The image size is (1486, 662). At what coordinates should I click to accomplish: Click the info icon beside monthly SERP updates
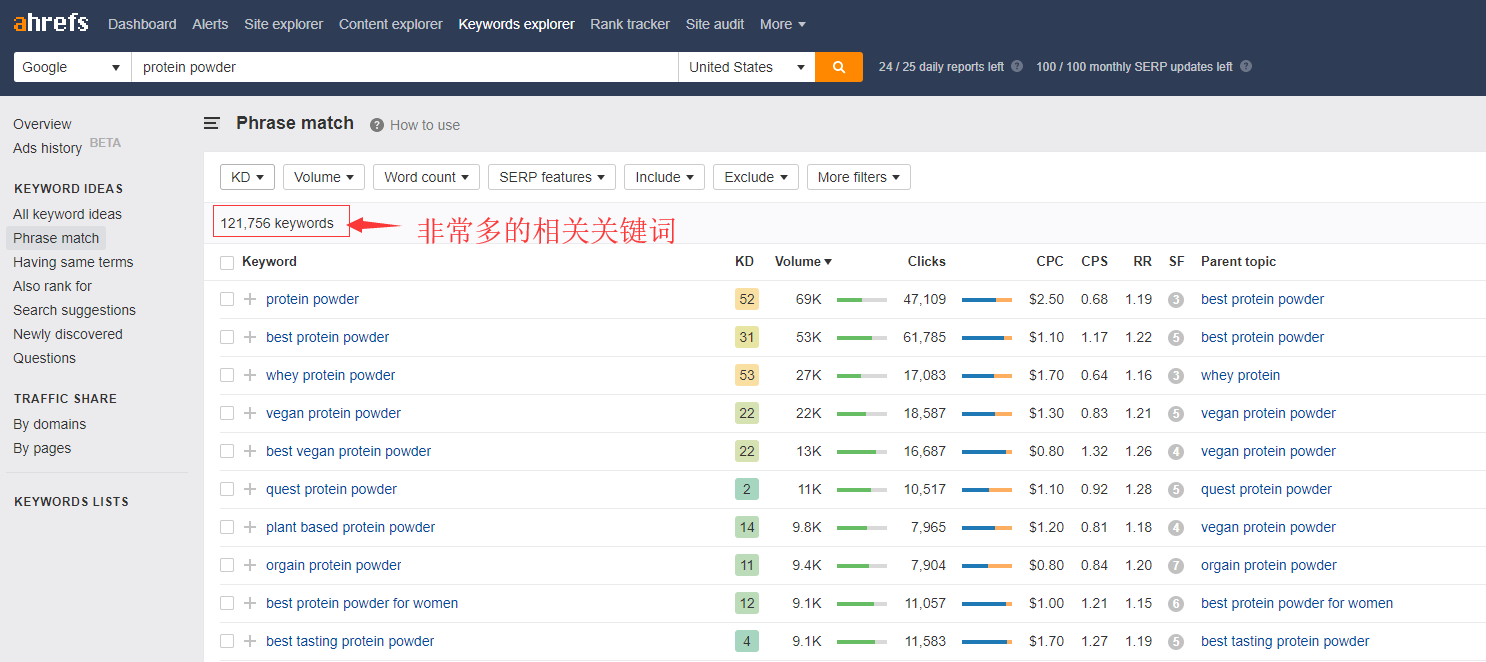coord(1246,67)
